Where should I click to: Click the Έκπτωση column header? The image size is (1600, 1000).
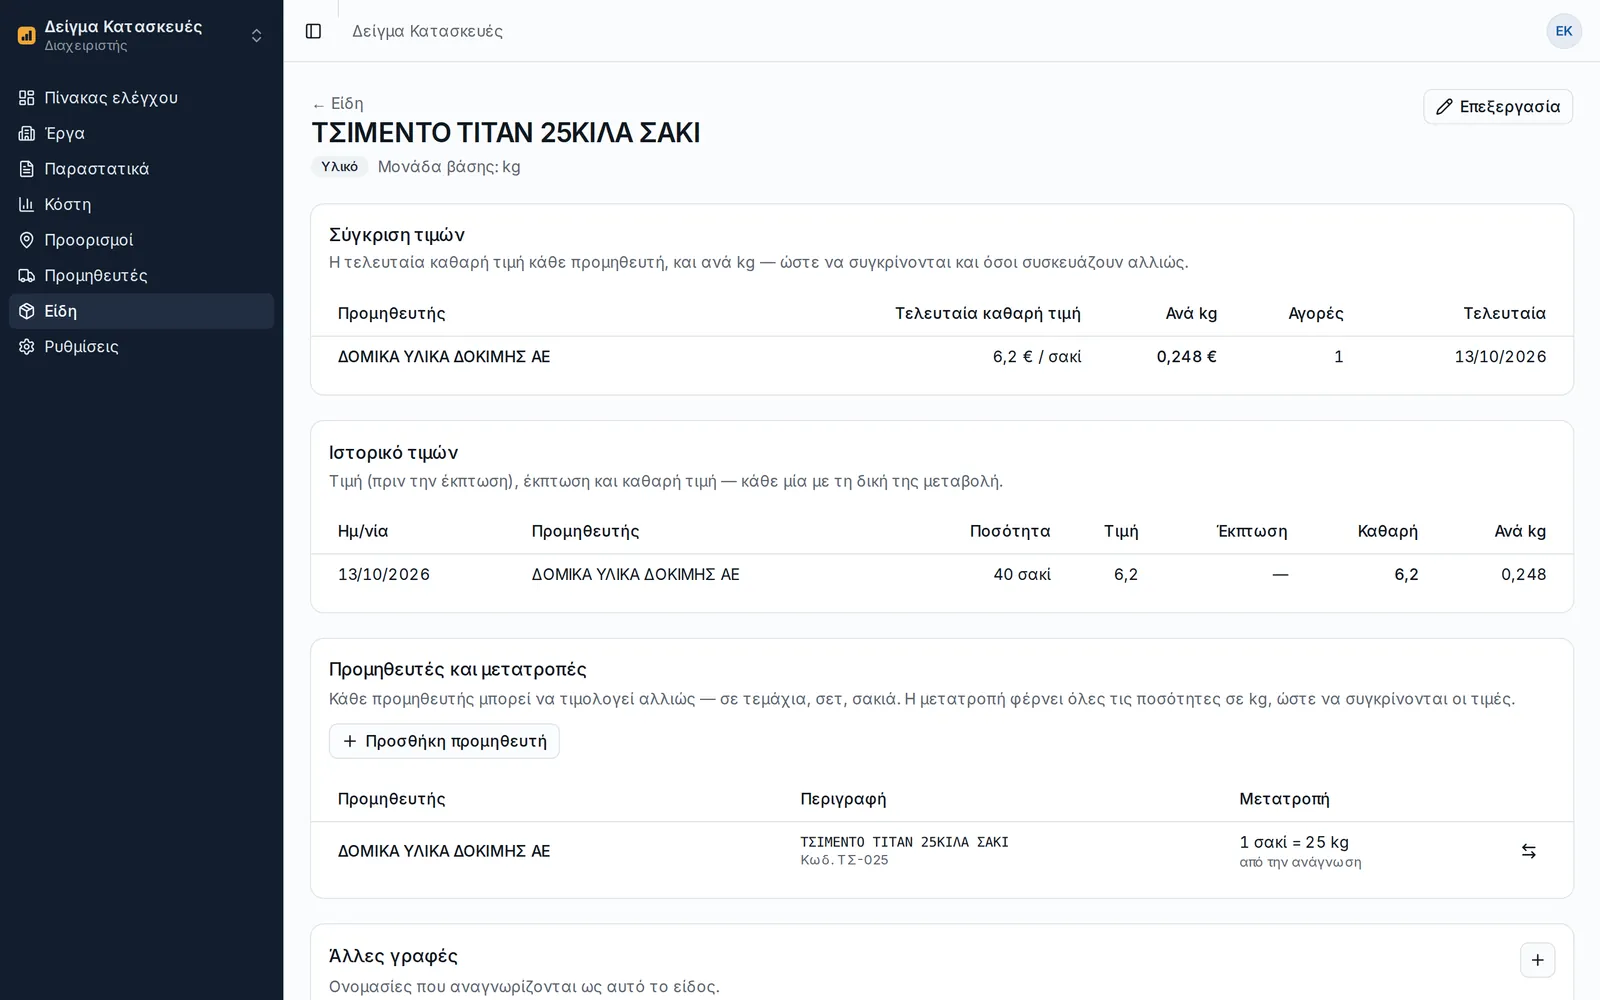(x=1252, y=532)
